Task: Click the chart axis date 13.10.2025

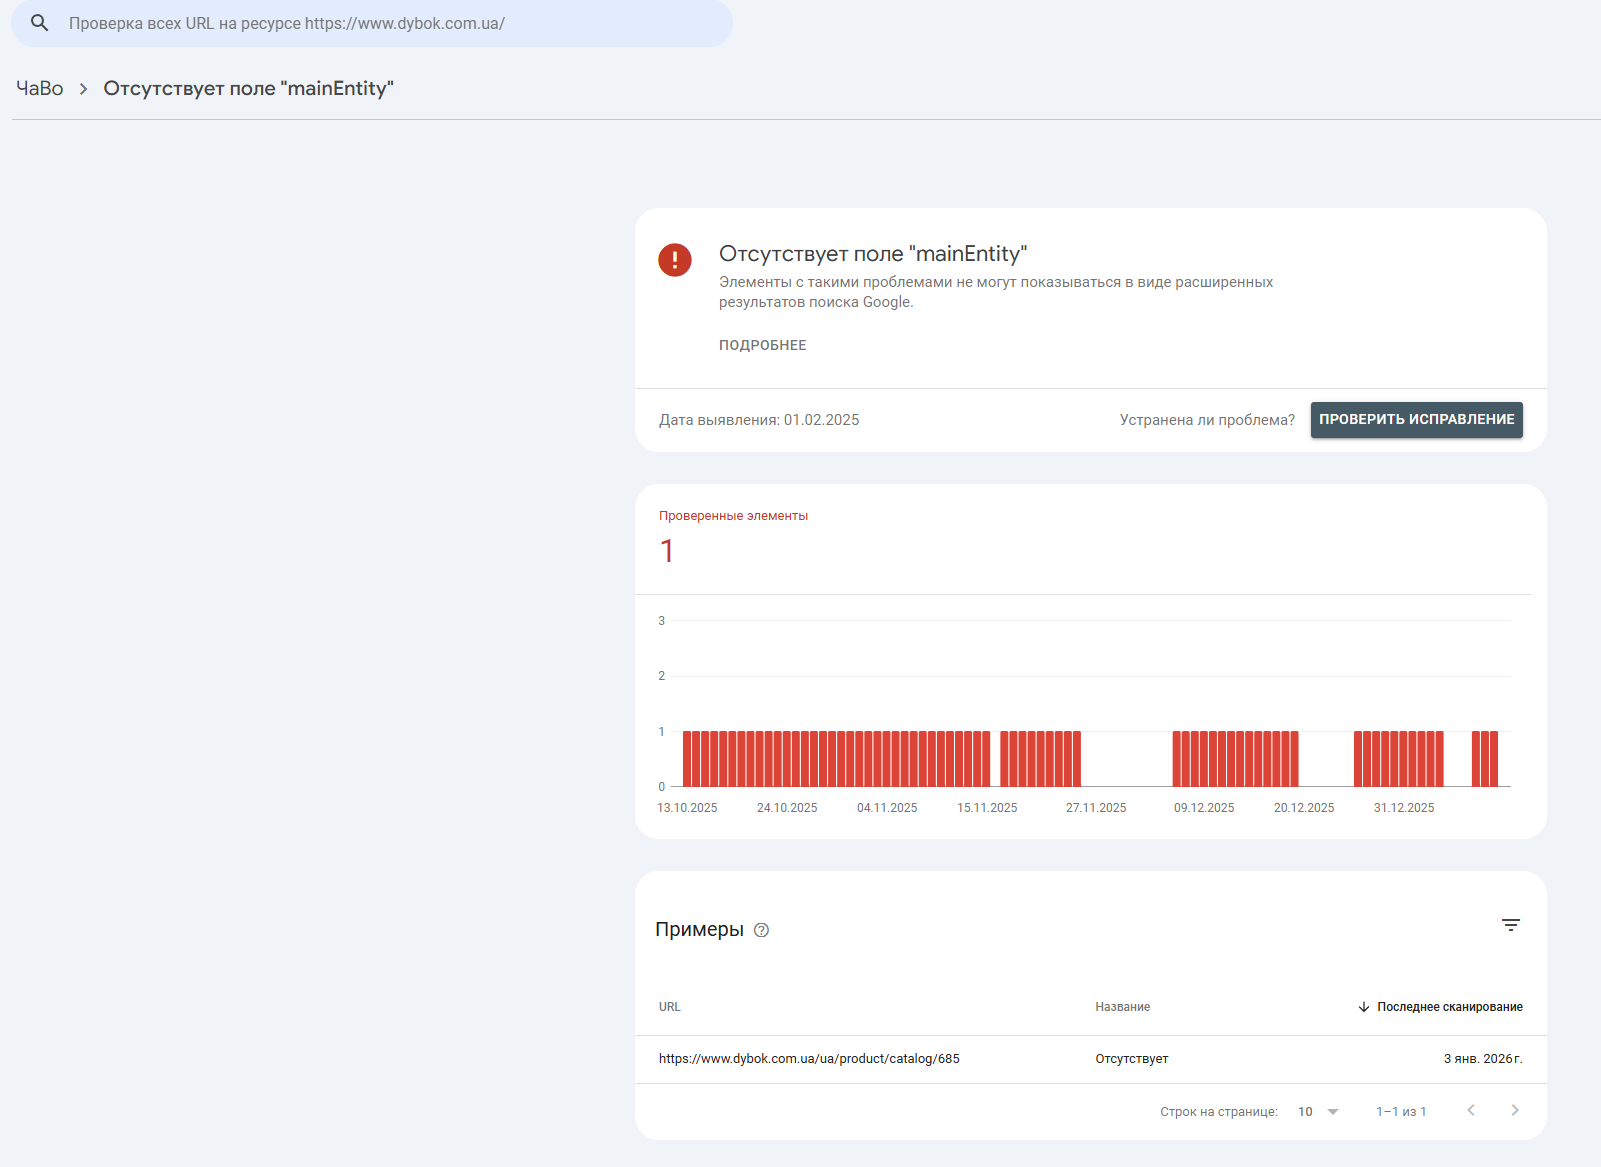Action: (x=687, y=808)
